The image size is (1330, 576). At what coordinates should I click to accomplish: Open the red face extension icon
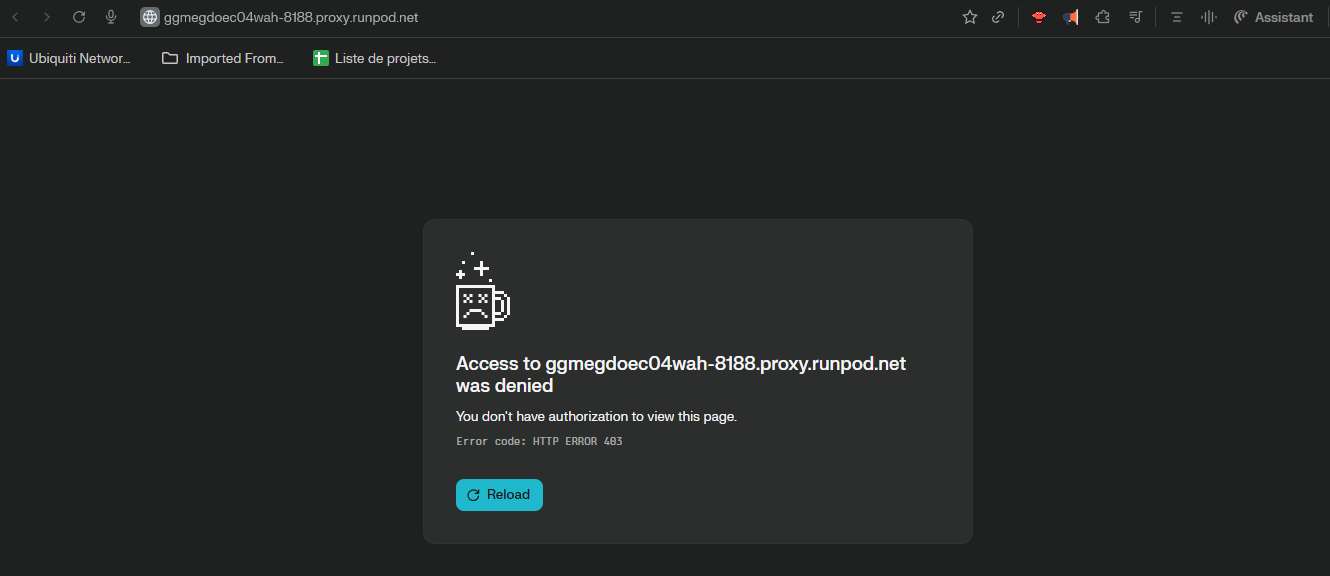(1039, 17)
